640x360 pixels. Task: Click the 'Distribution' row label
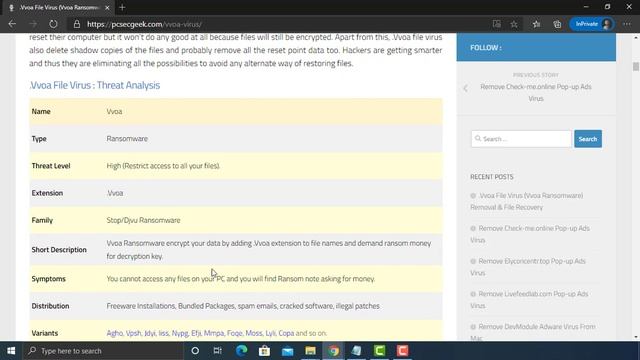pos(50,306)
